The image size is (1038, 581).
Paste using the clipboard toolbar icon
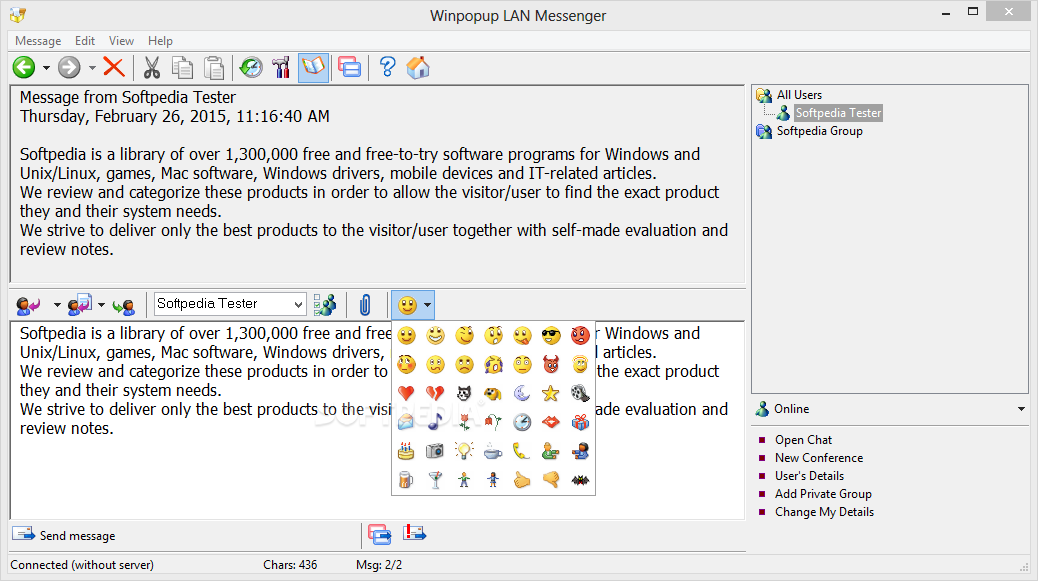[x=213, y=67]
